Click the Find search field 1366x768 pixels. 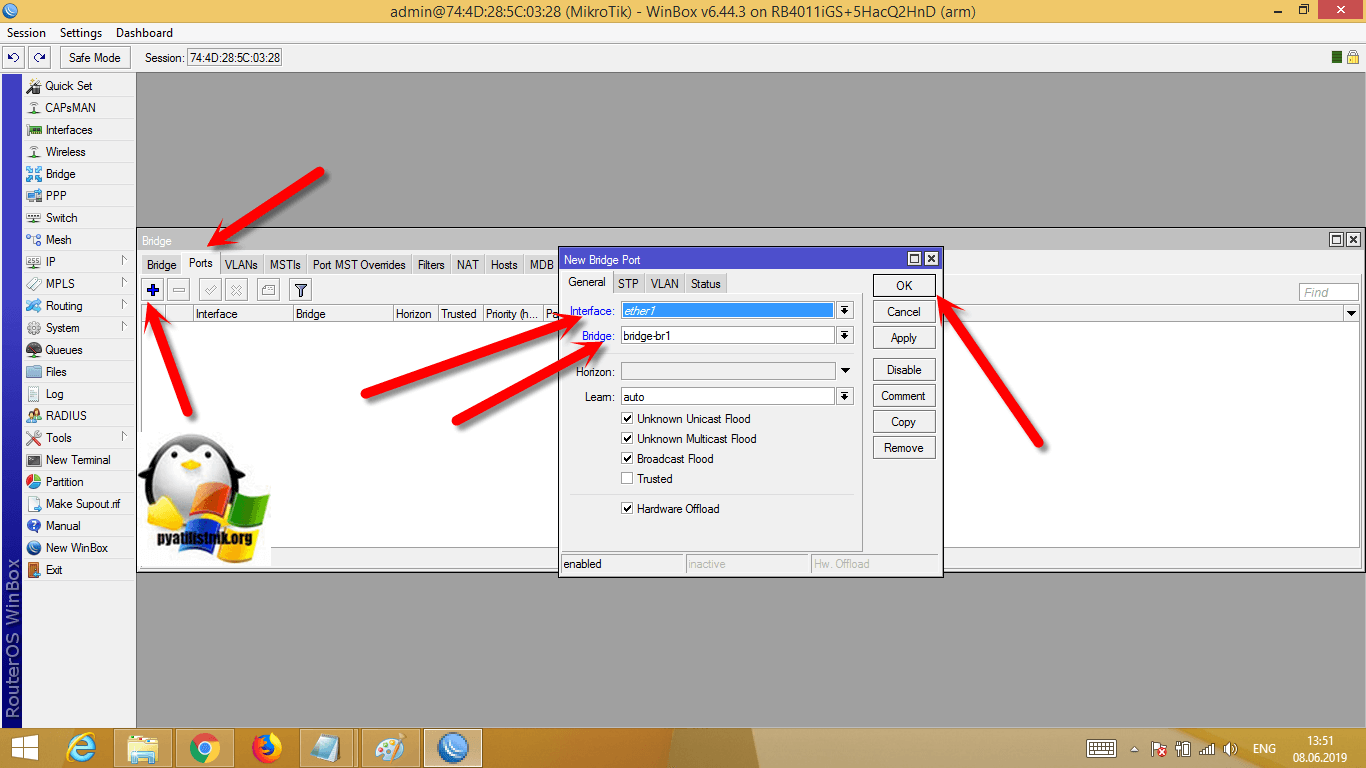point(1328,292)
